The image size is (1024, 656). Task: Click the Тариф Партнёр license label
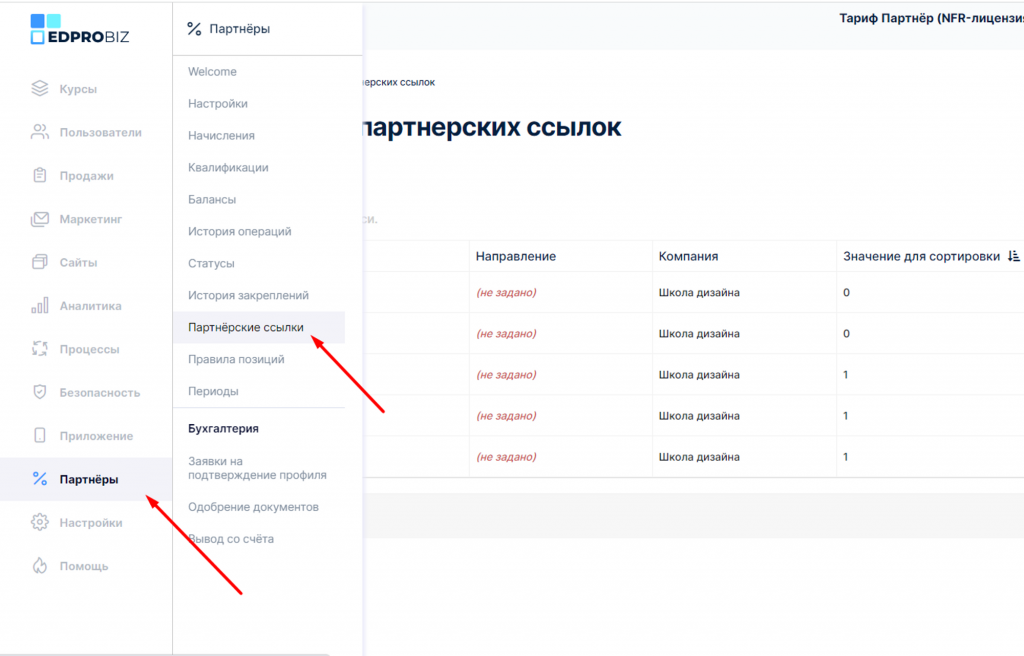pyautogui.click(x=931, y=18)
